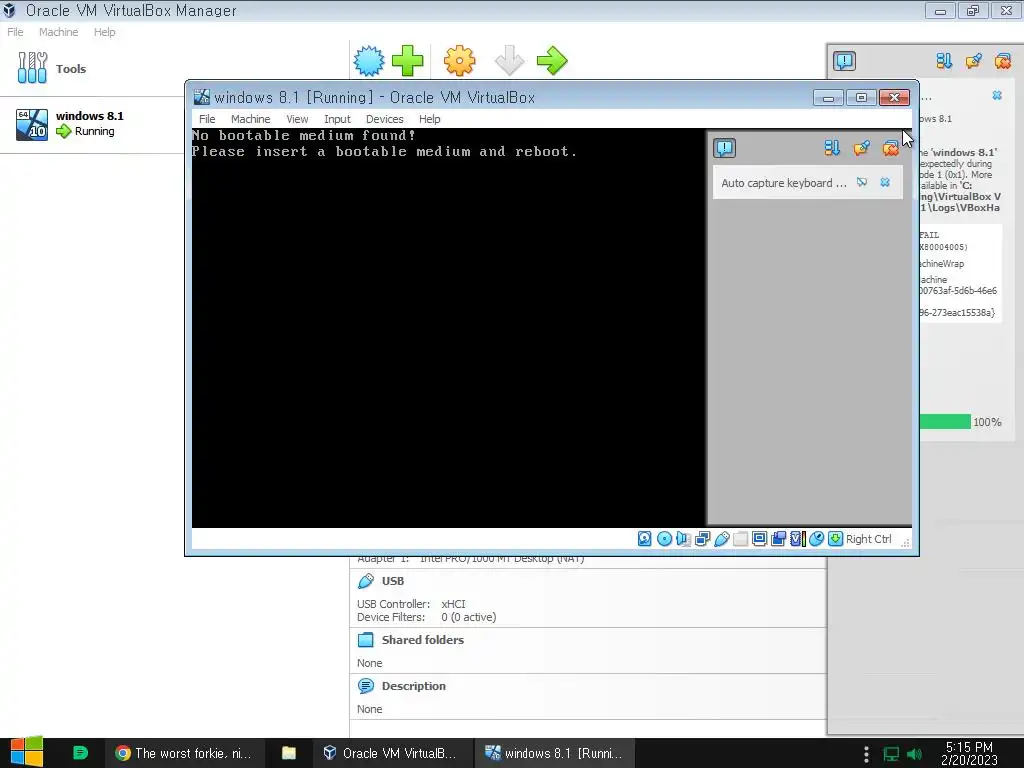The height and width of the screenshot is (768, 1024).
Task: Open the taskbar clock 5:15 PM
Action: pyautogui.click(x=969, y=753)
